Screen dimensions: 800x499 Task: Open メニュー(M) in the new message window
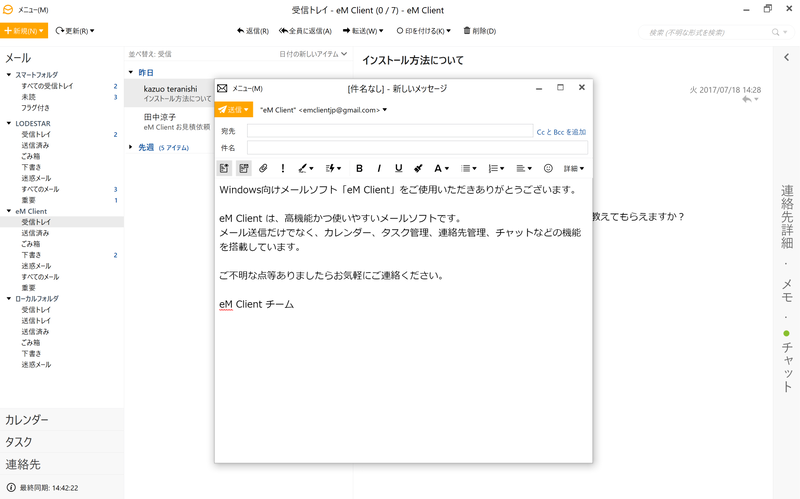coord(247,88)
